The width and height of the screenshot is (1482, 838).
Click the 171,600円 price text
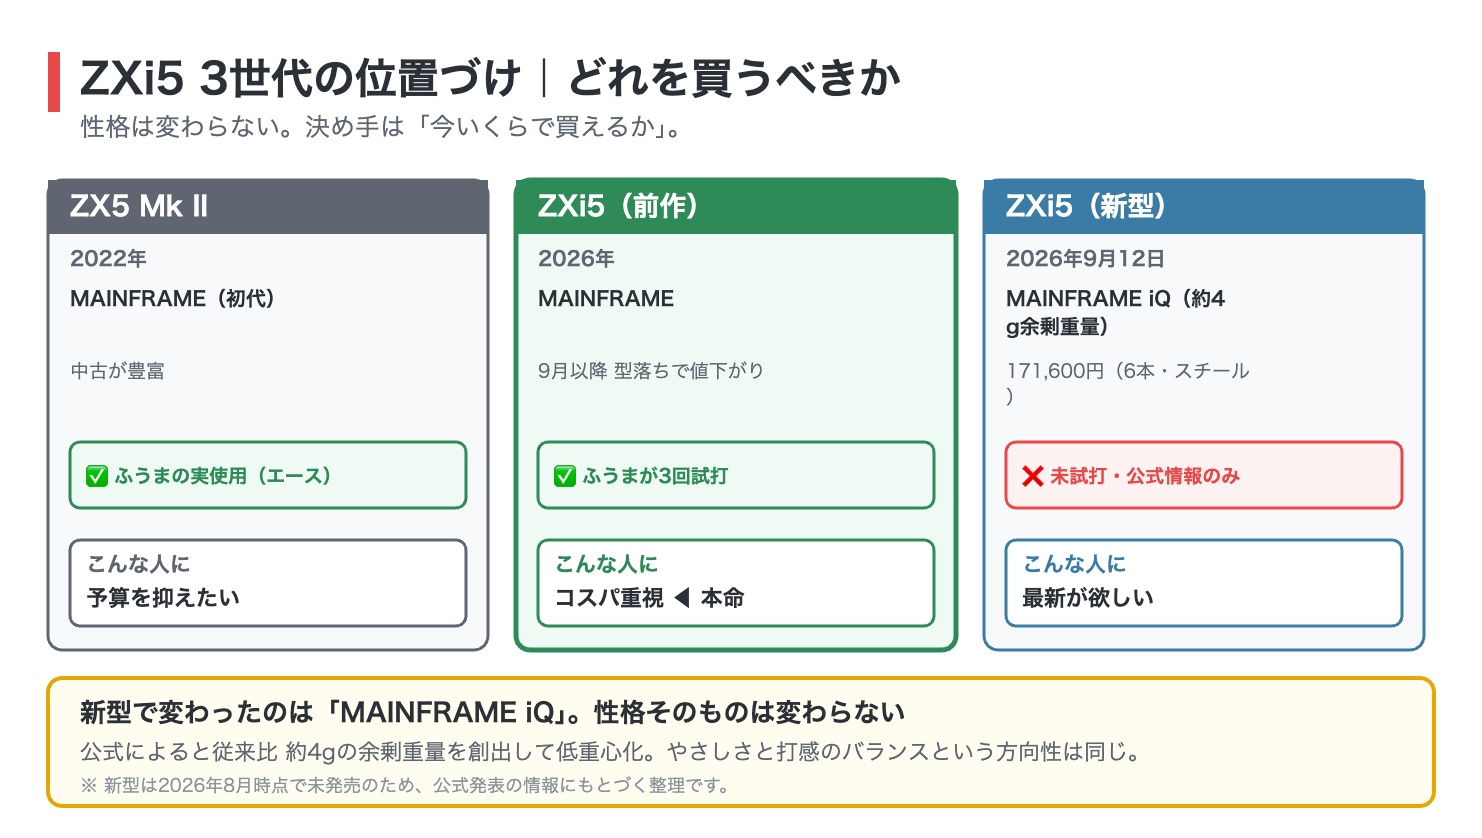coord(1127,384)
